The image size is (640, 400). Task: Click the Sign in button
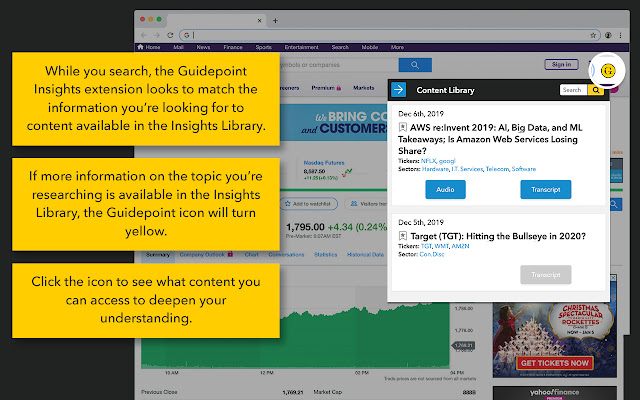[562, 64]
